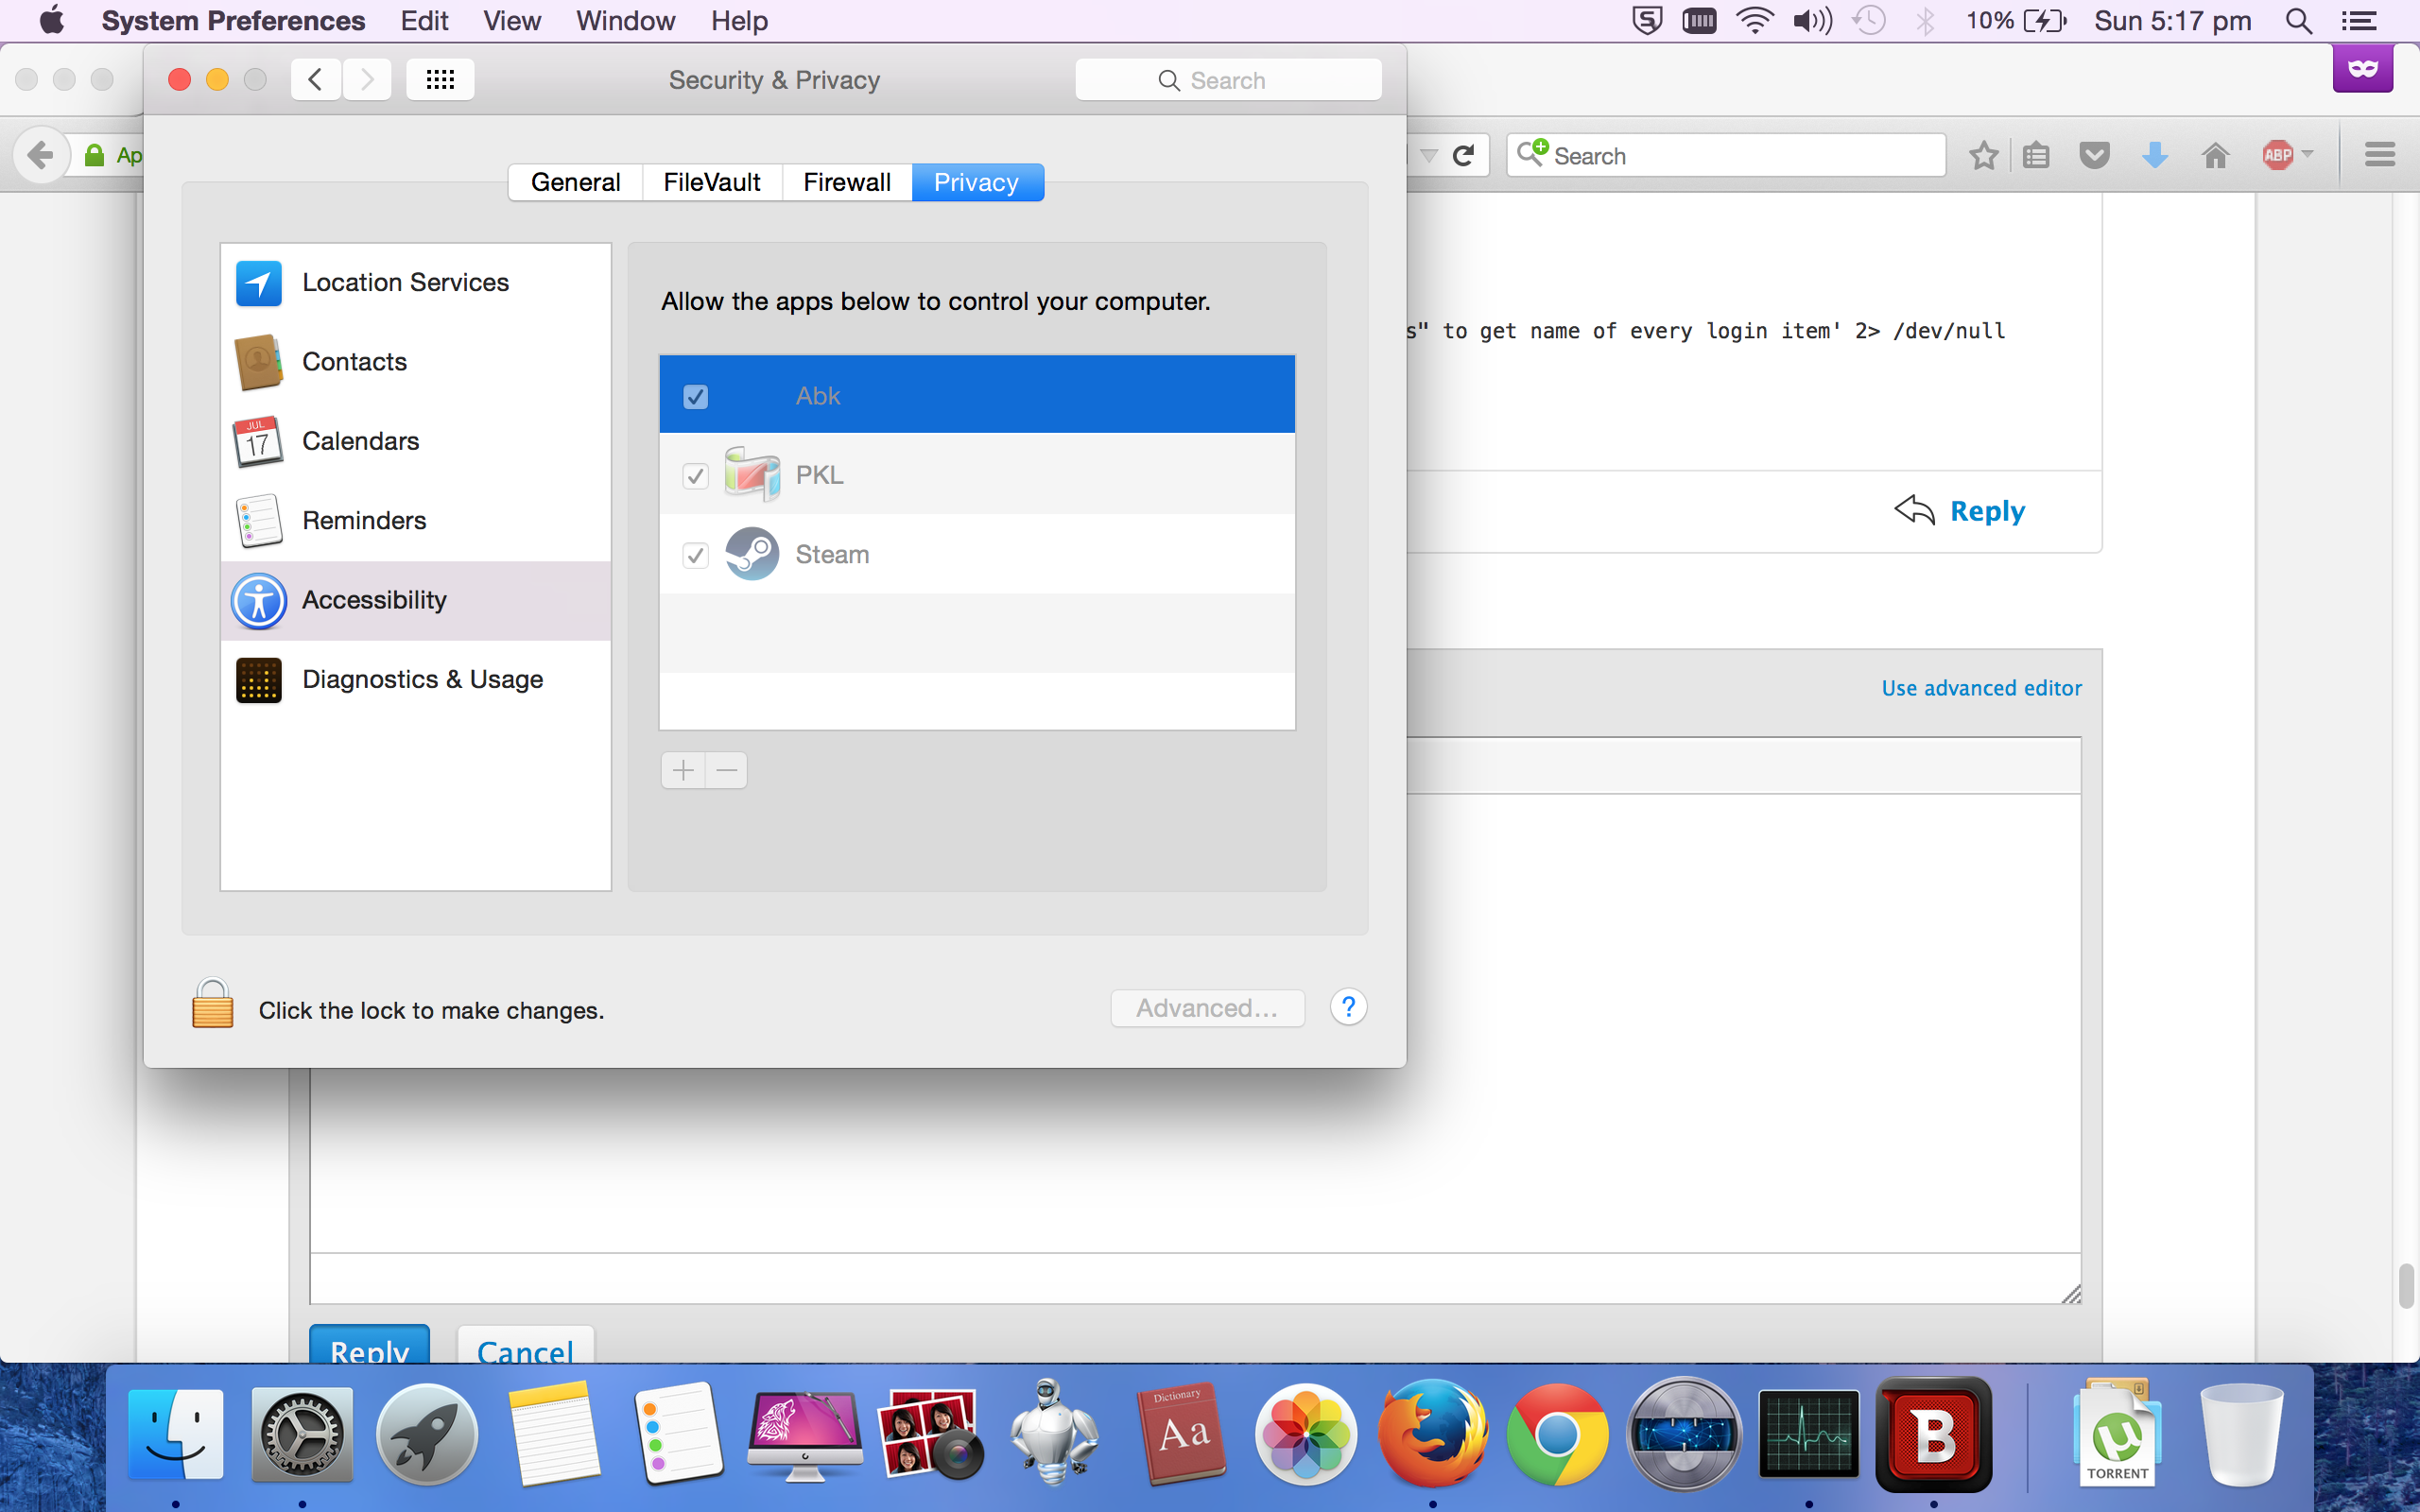Toggle the Steam checkbox
2420x1512 pixels.
pos(696,555)
